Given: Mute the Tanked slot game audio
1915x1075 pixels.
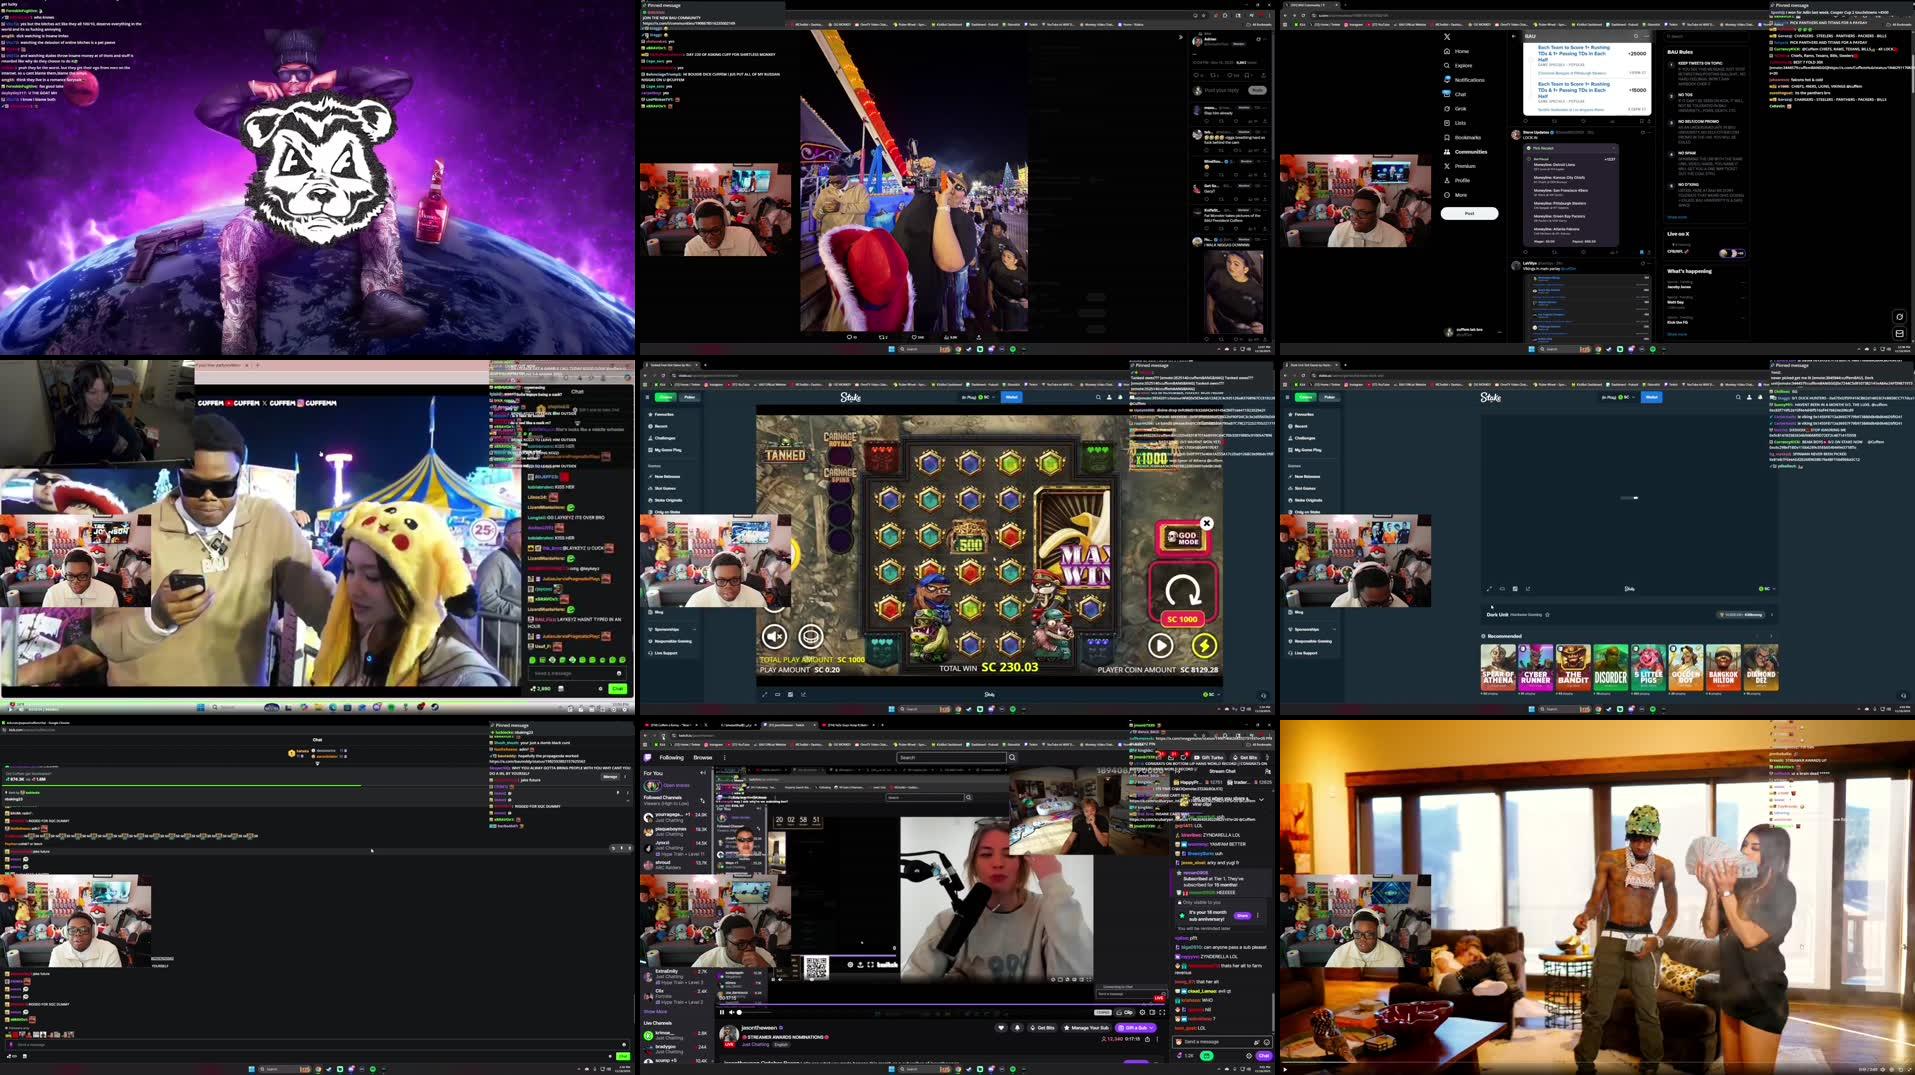Looking at the screenshot, I should coord(774,637).
